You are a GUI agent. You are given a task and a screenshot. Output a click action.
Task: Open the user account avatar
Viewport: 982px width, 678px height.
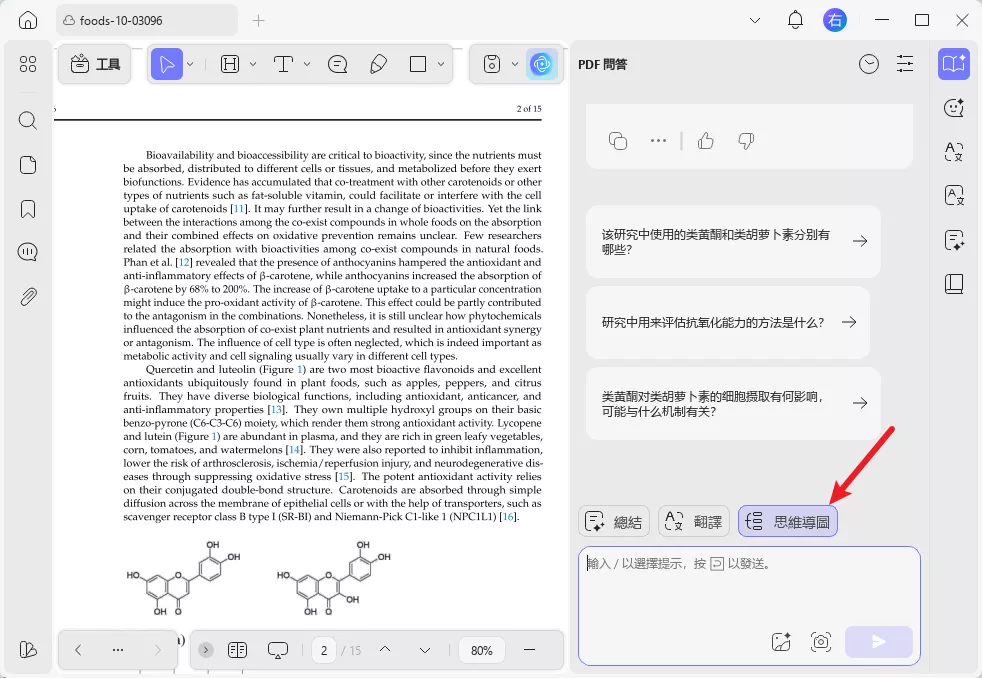[x=834, y=20]
